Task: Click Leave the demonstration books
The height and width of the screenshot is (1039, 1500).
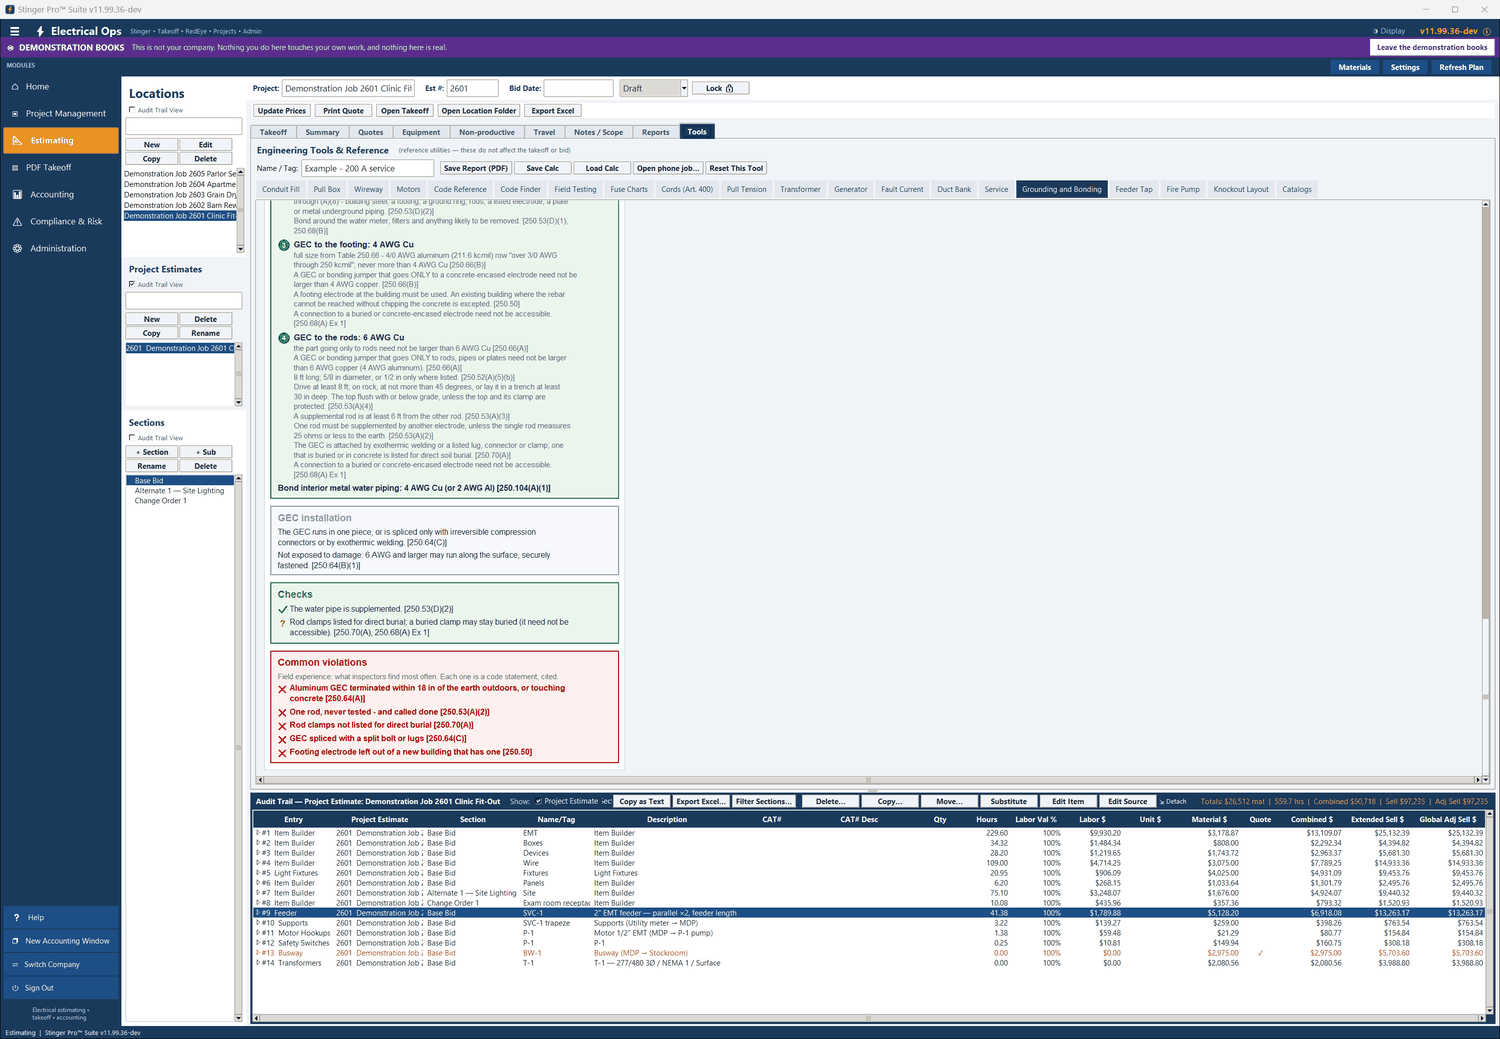Action: 1432,47
